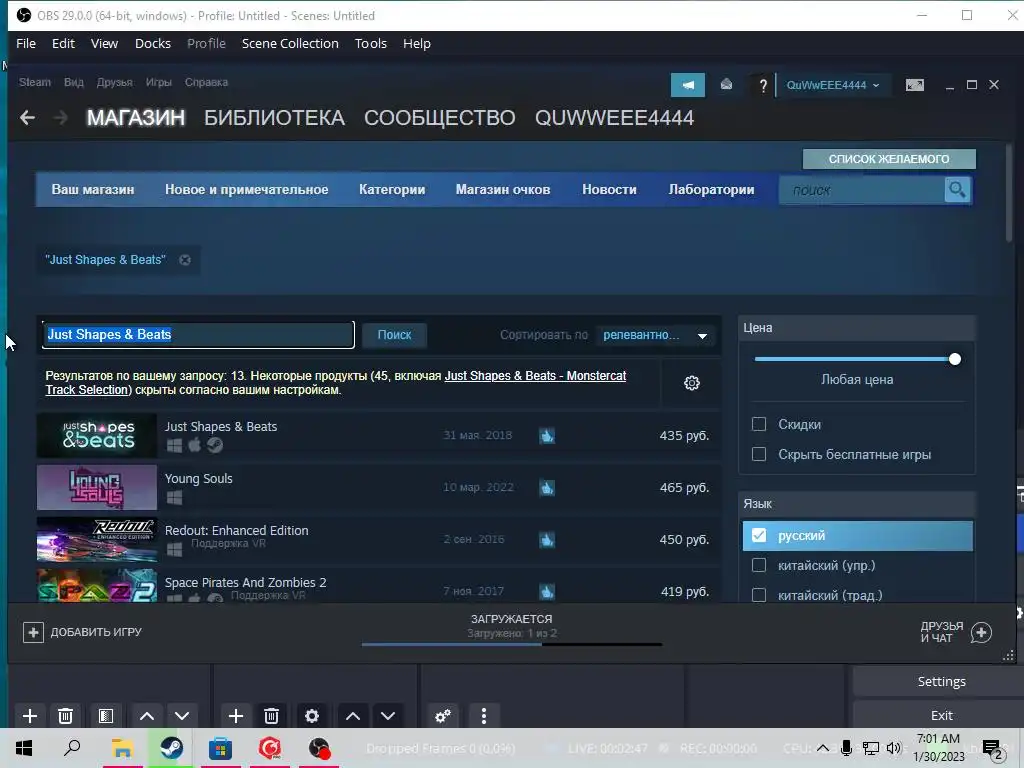Open Новое и примечательное store menu
Screen dimensions: 1024x768
coord(246,189)
